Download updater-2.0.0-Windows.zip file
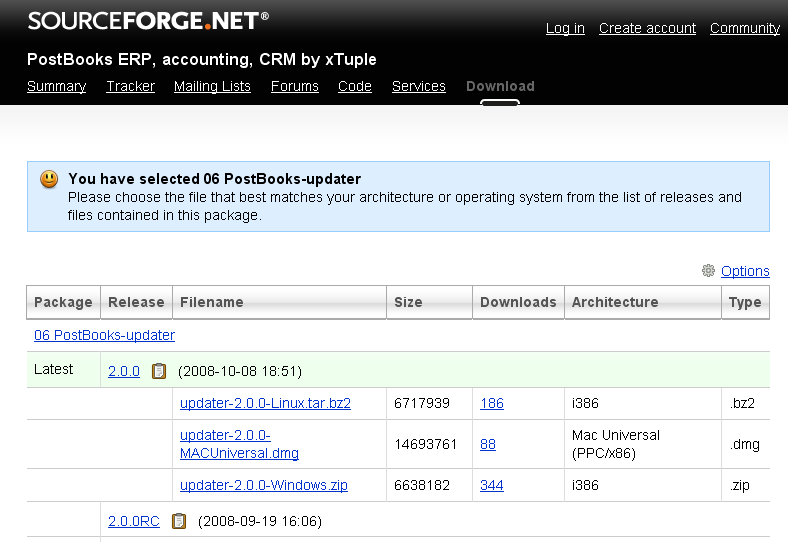 263,485
